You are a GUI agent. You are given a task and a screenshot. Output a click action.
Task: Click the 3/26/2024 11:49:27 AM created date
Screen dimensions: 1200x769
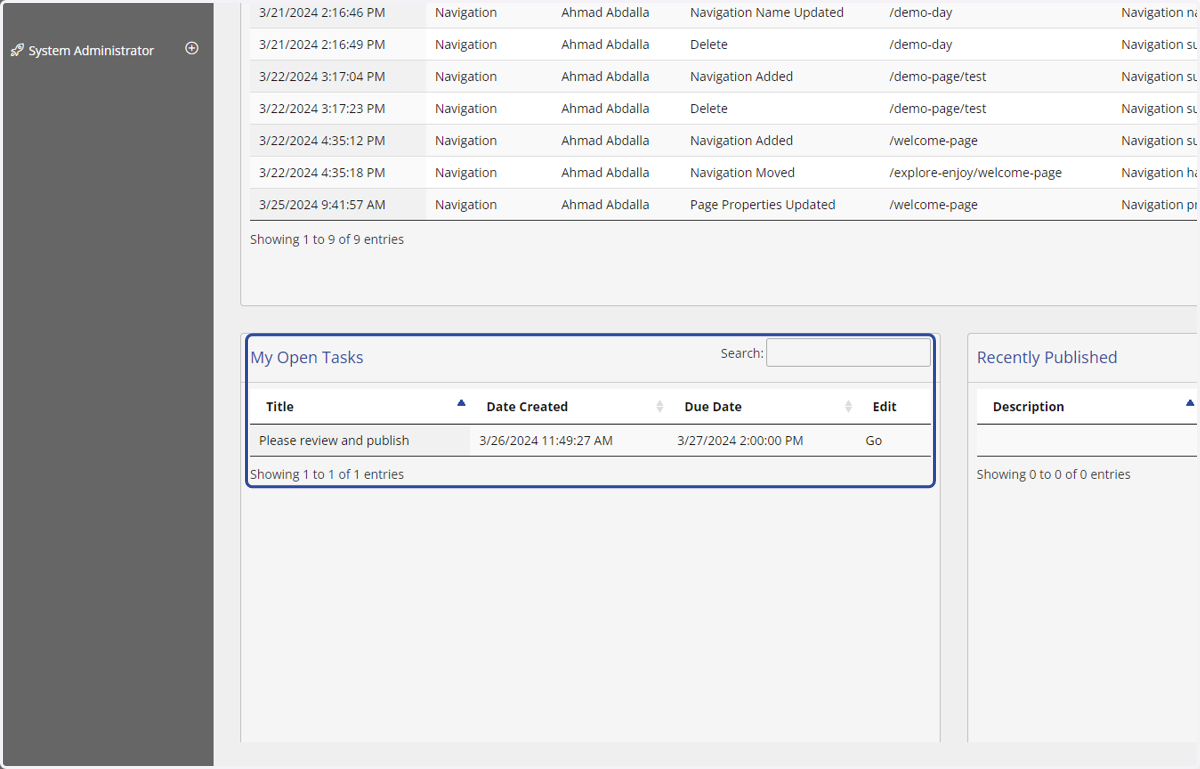(546, 440)
